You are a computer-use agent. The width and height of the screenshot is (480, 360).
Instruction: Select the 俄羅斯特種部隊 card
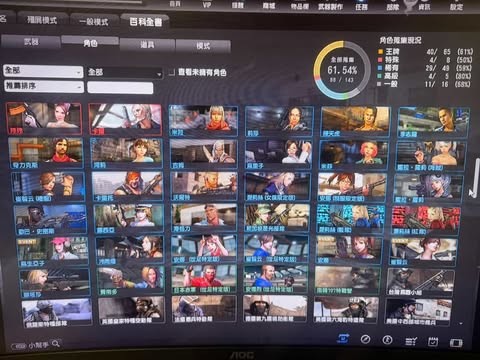pyautogui.click(x=56, y=312)
